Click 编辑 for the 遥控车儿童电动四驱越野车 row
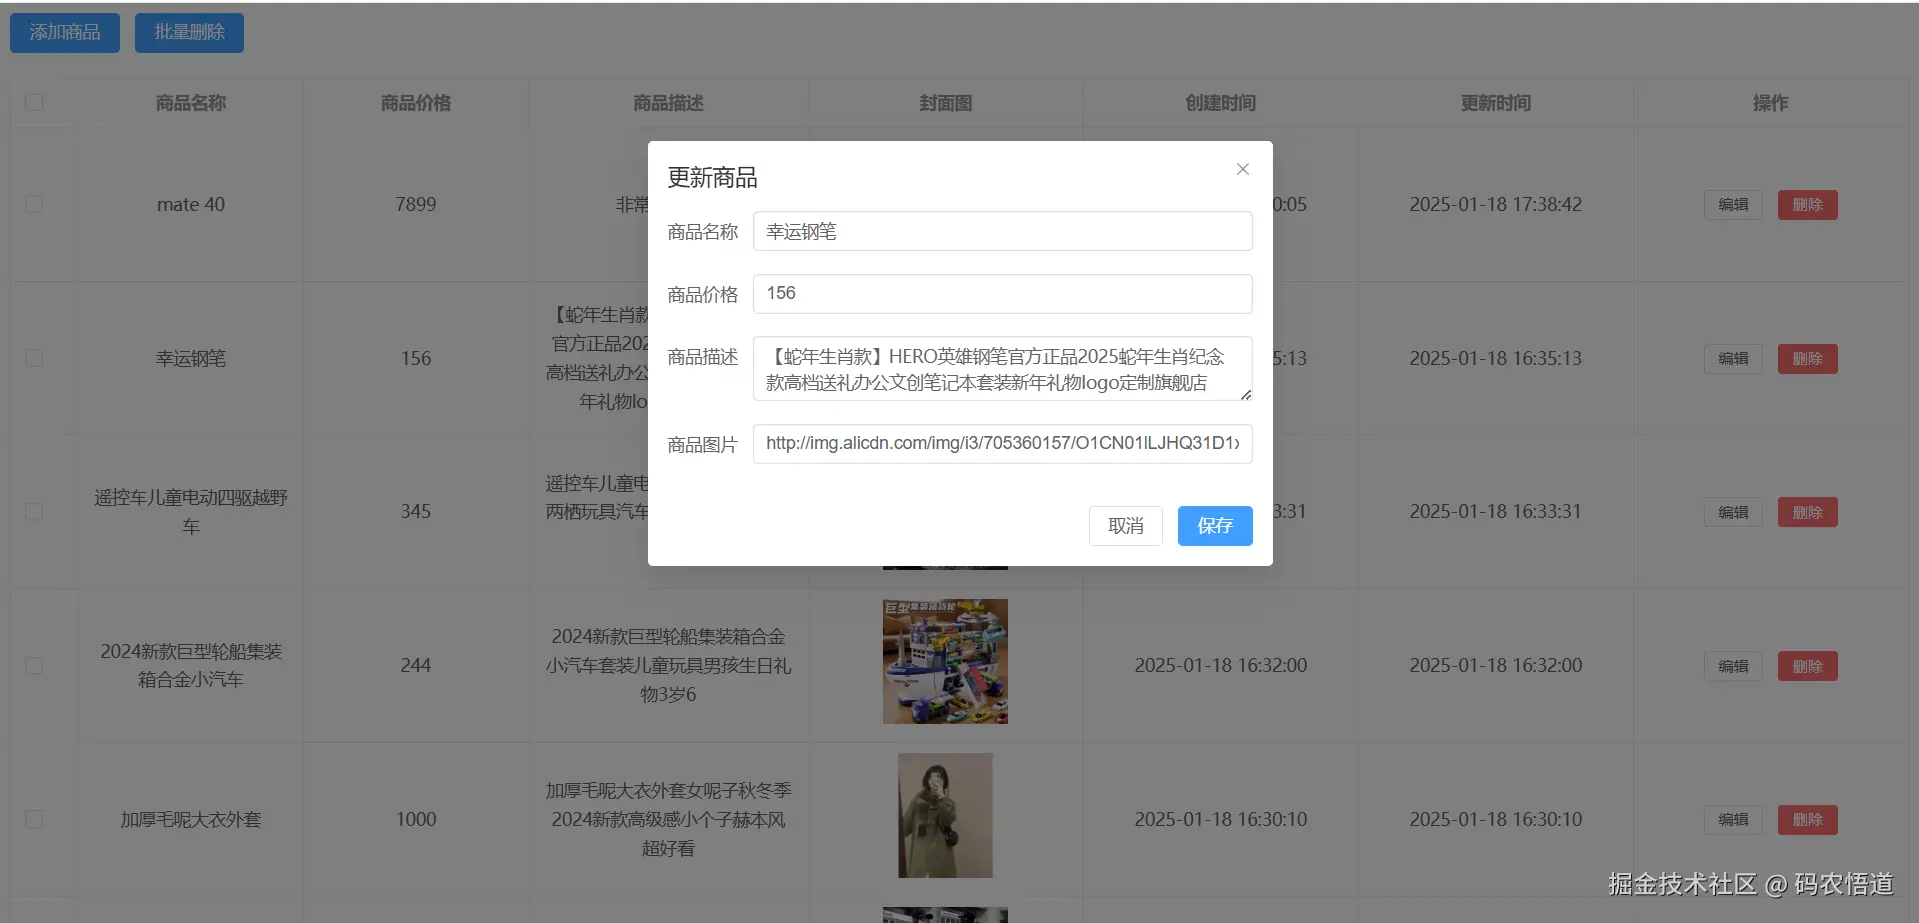Image resolution: width=1919 pixels, height=923 pixels. 1733,513
